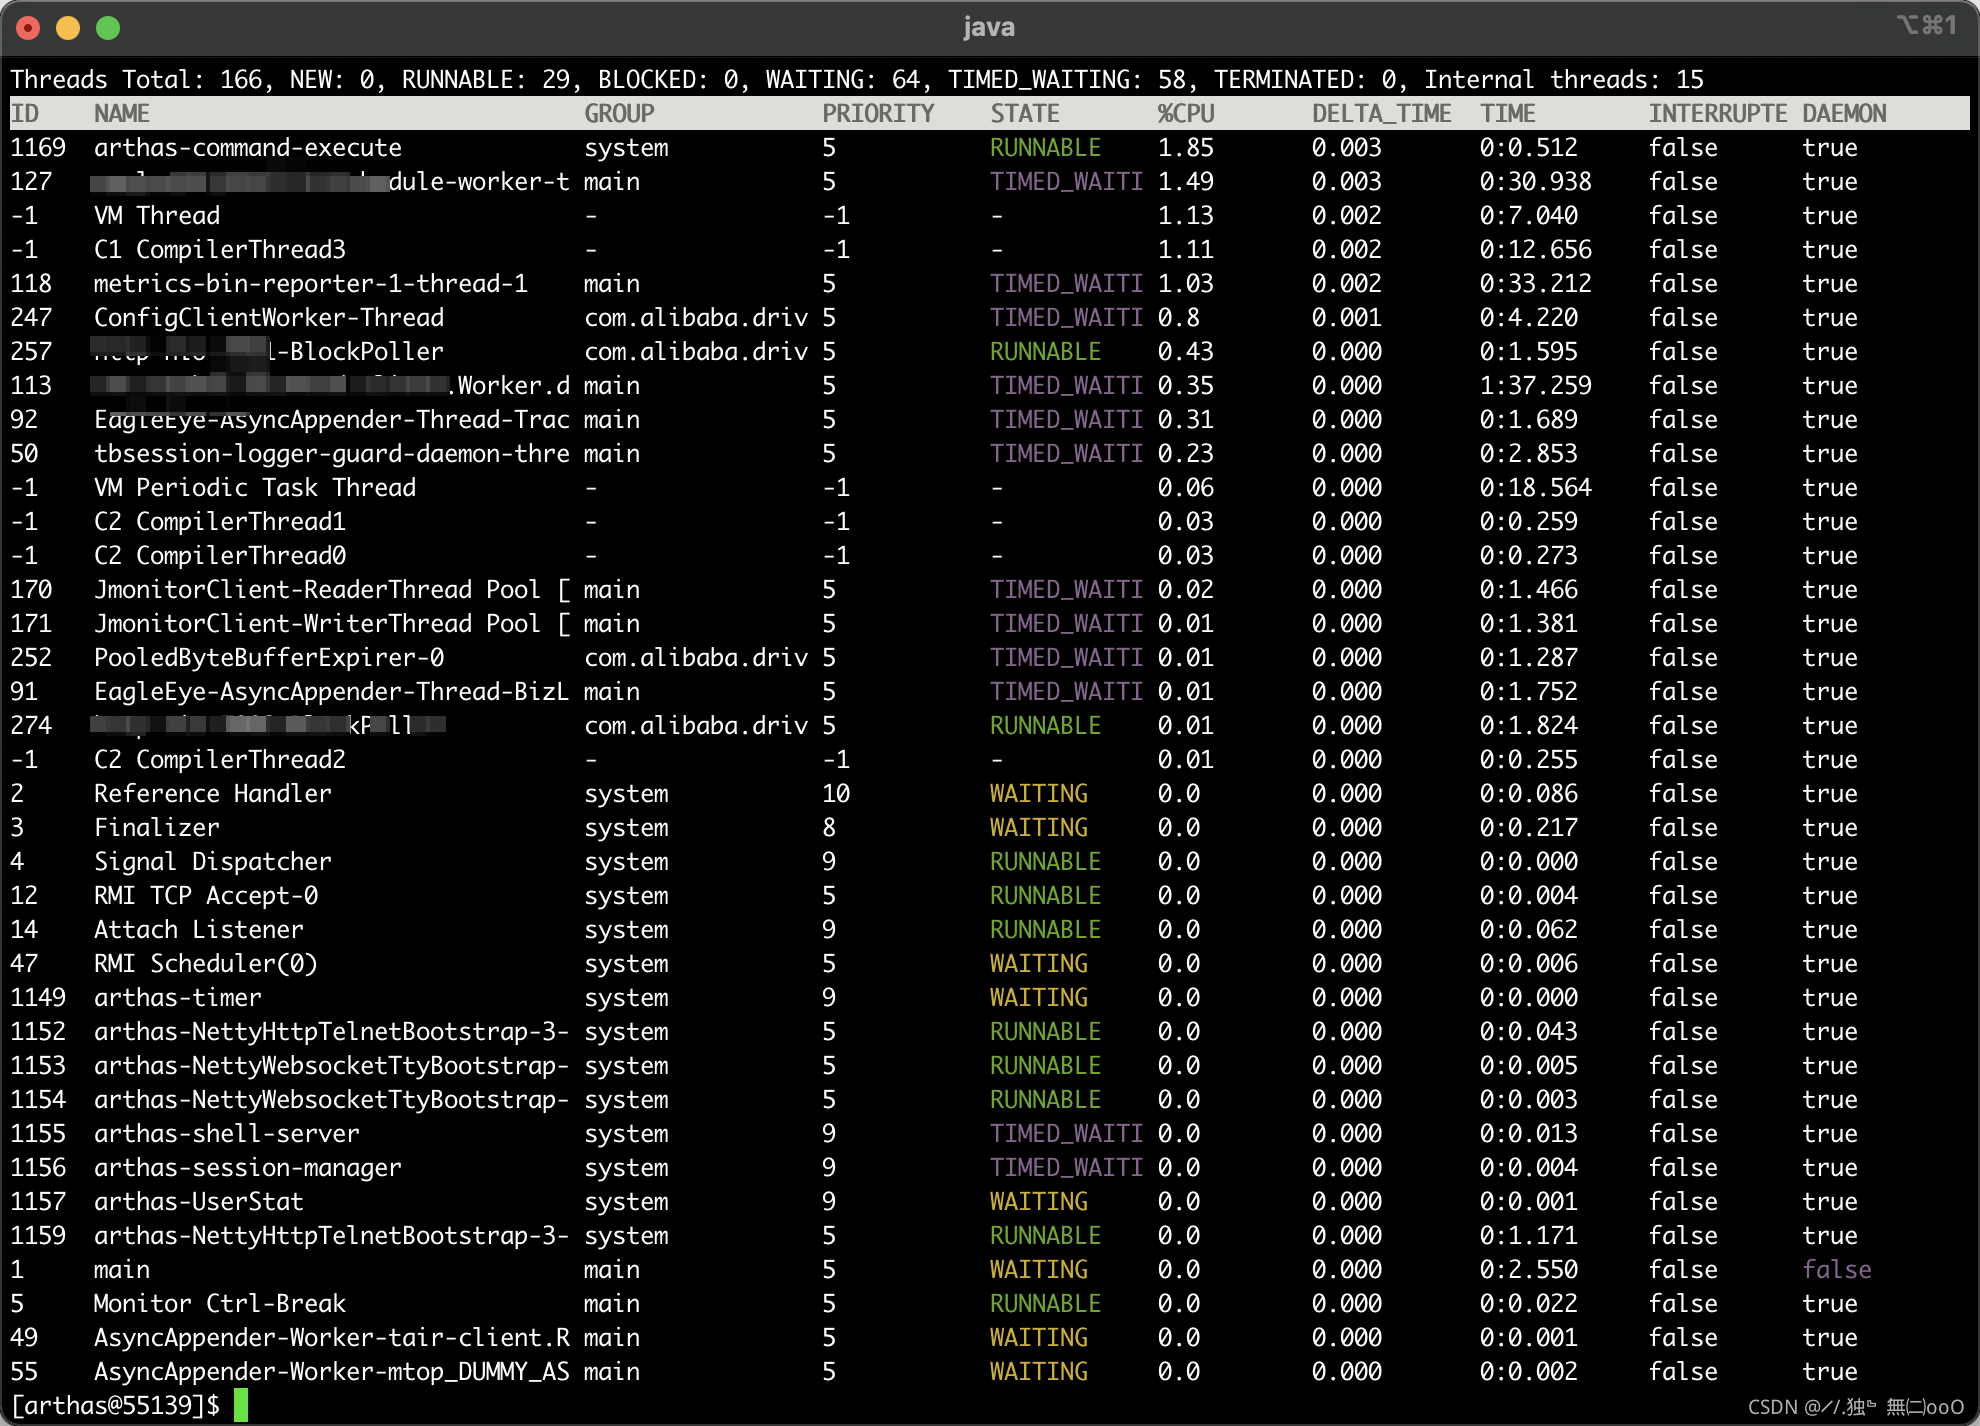The width and height of the screenshot is (1980, 1426).
Task: Click the purple 'false' daemon value
Action: (1837, 1270)
